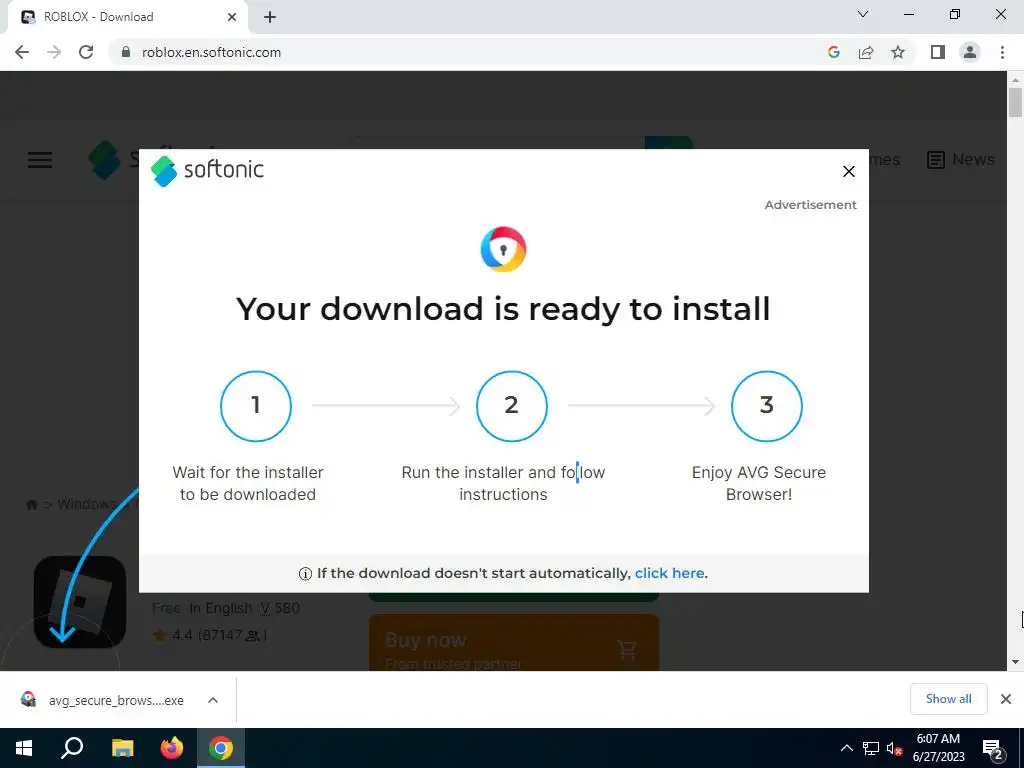1024x768 pixels.
Task: Click the Softonic logo in dialog
Action: tap(207, 170)
